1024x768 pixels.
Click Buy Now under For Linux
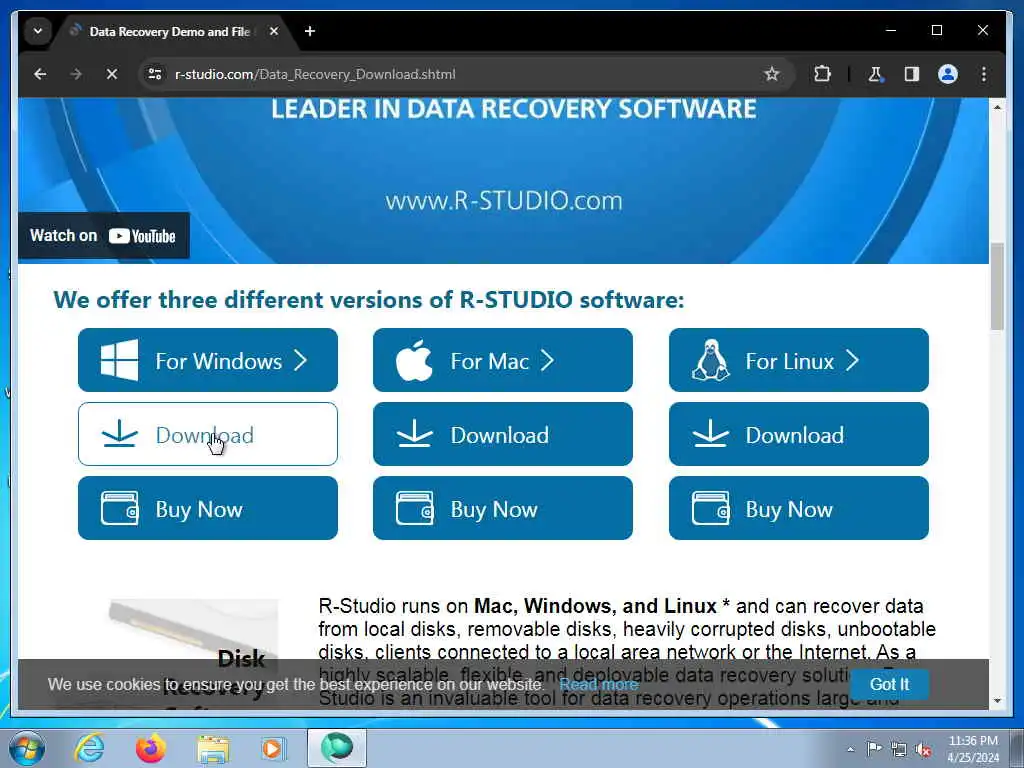click(x=799, y=508)
